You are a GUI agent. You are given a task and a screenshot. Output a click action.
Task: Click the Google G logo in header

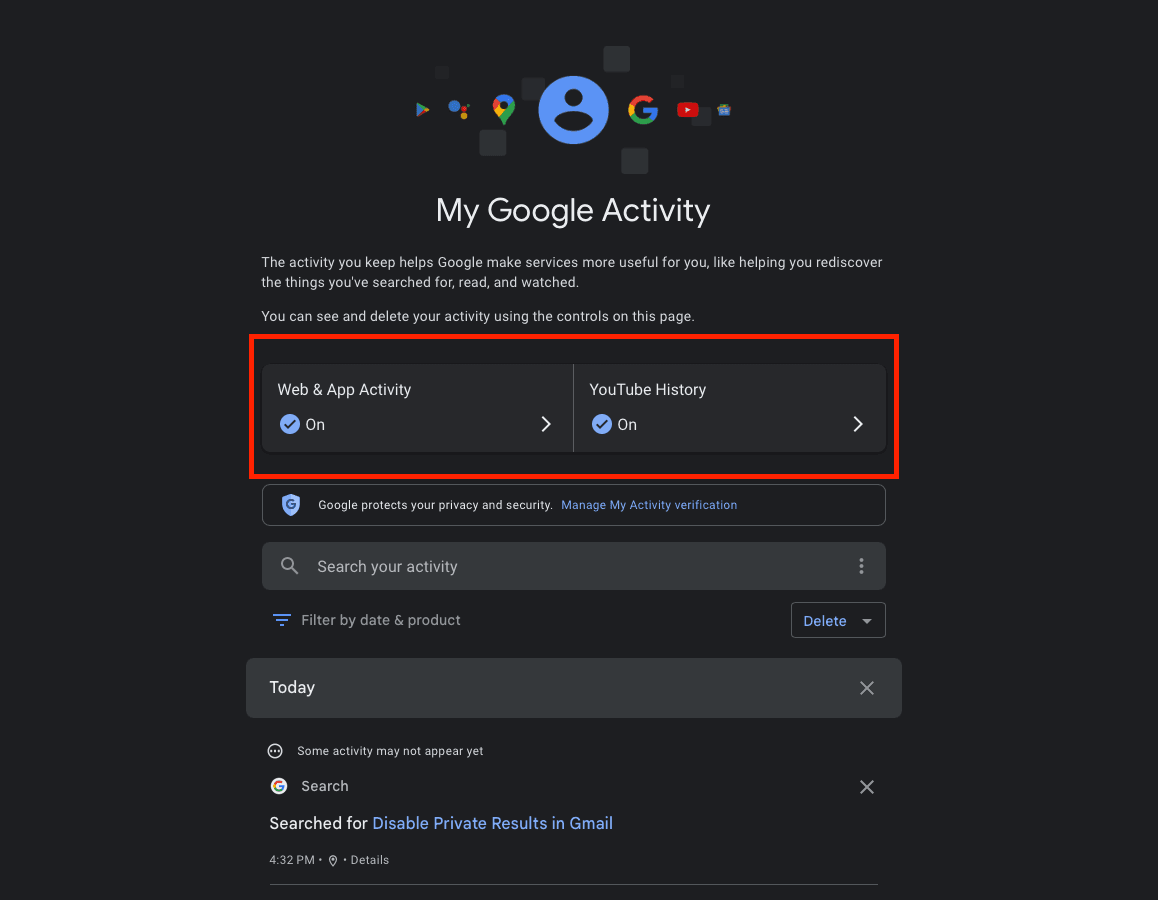[643, 110]
